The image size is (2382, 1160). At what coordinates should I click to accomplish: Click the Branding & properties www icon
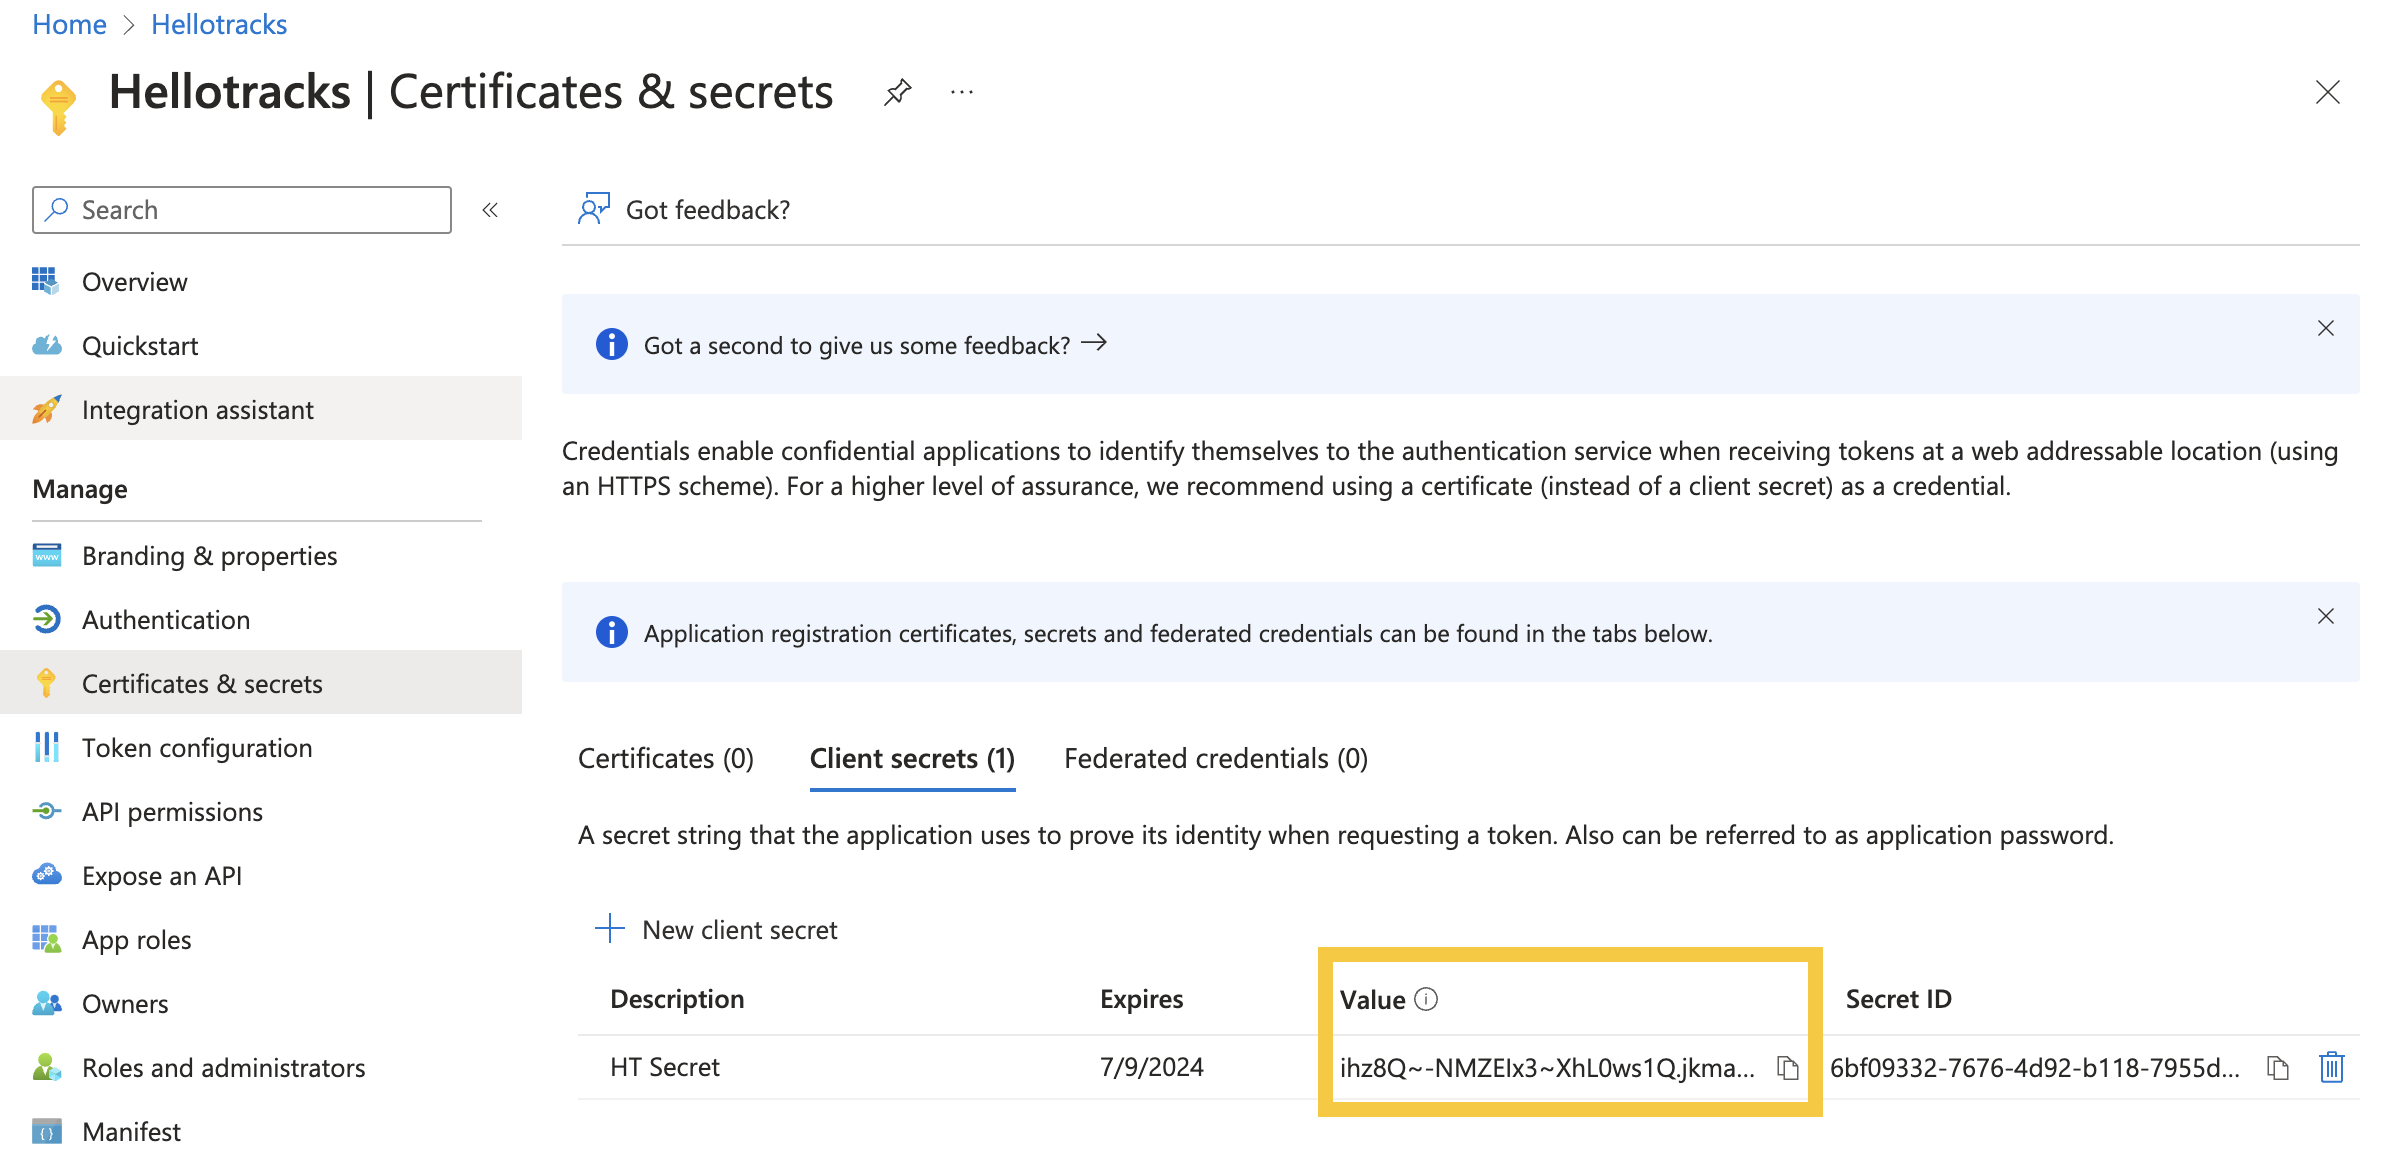pyautogui.click(x=46, y=555)
